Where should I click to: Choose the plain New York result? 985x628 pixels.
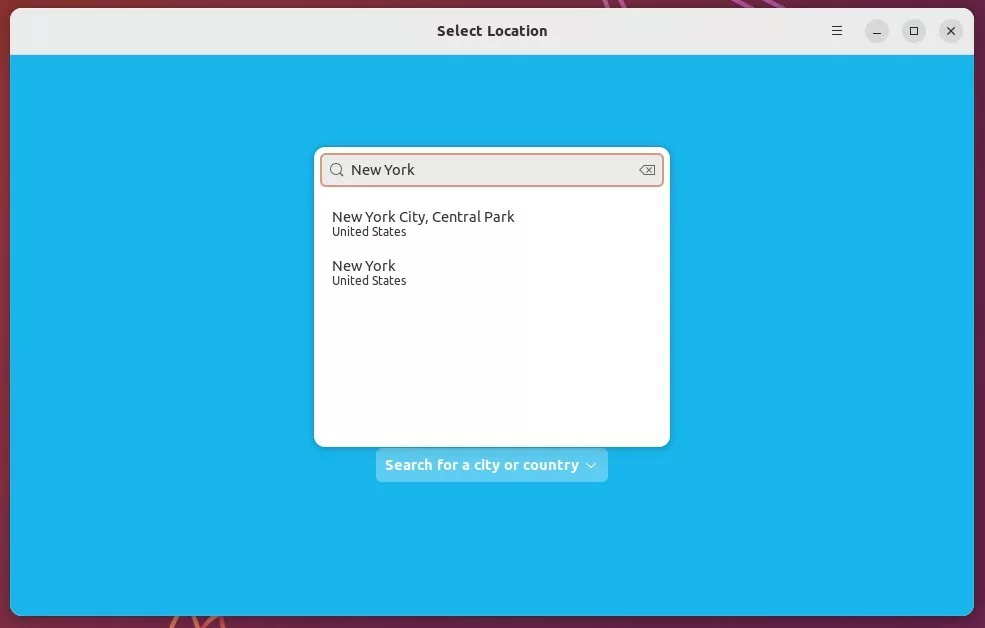(x=492, y=273)
